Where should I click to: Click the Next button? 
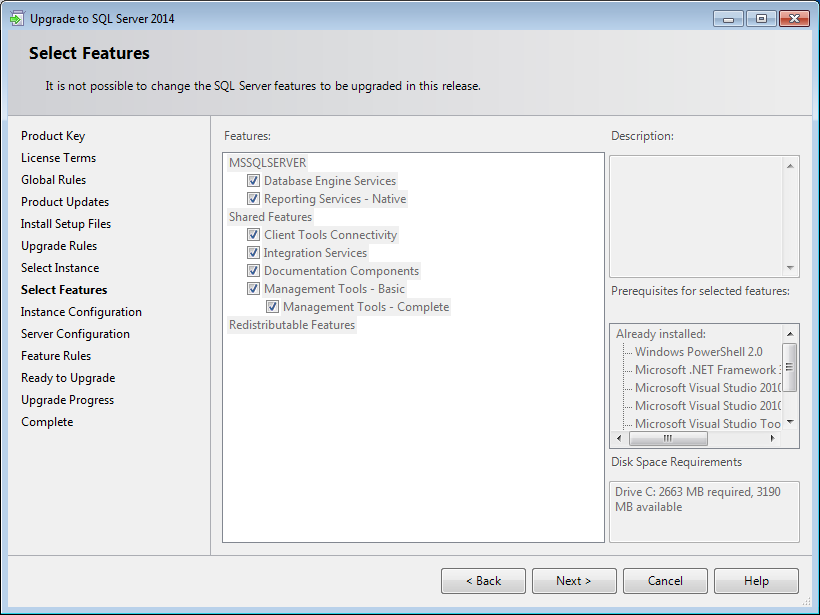574,581
